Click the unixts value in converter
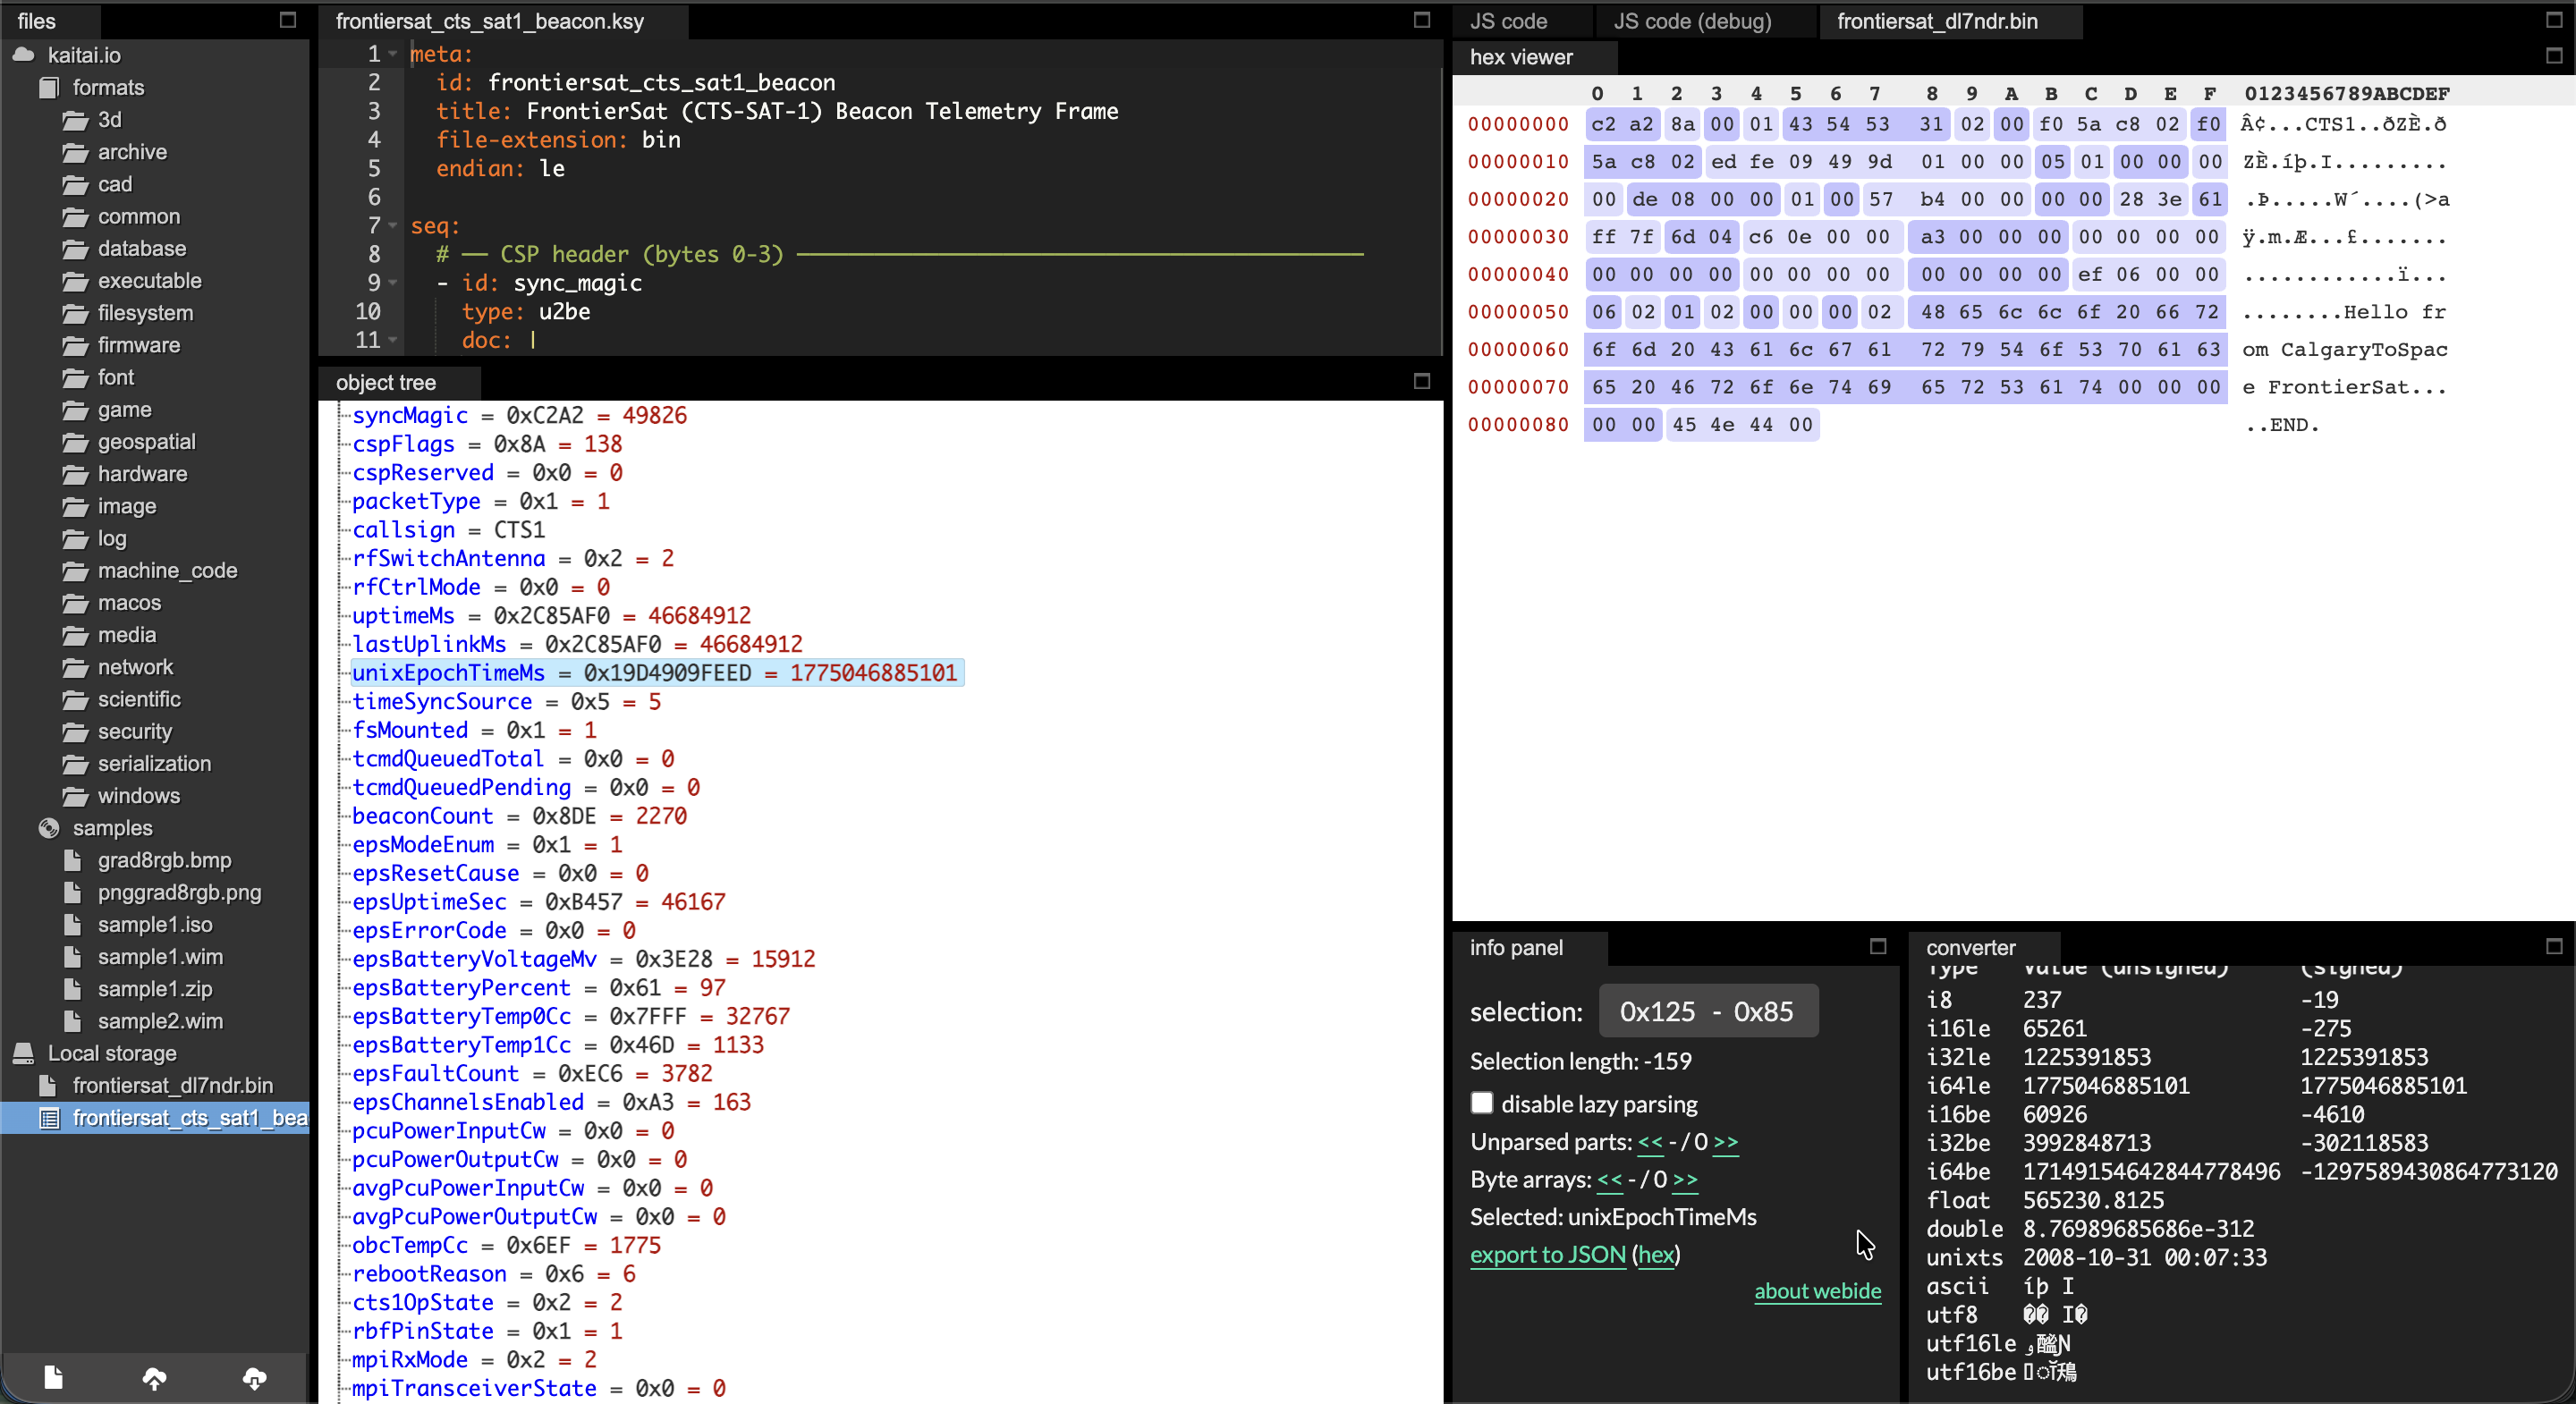The width and height of the screenshot is (2576, 1404). 2144,1257
